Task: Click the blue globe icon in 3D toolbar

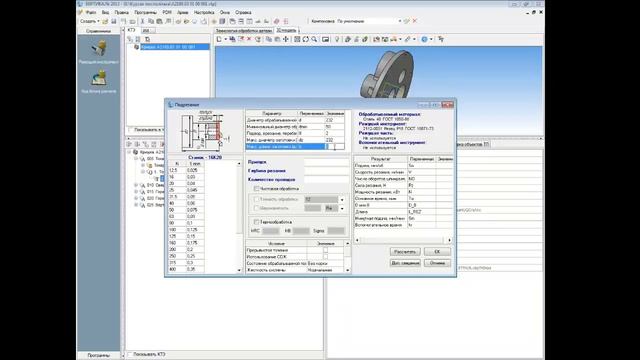Action: 424,39
